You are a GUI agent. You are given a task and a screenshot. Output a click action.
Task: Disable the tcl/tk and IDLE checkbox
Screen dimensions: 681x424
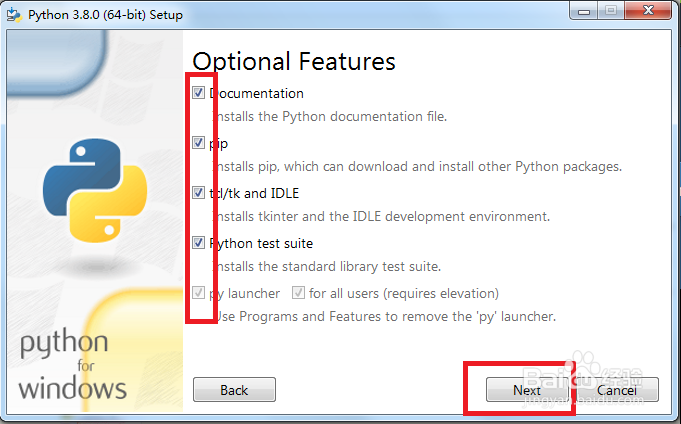(199, 193)
